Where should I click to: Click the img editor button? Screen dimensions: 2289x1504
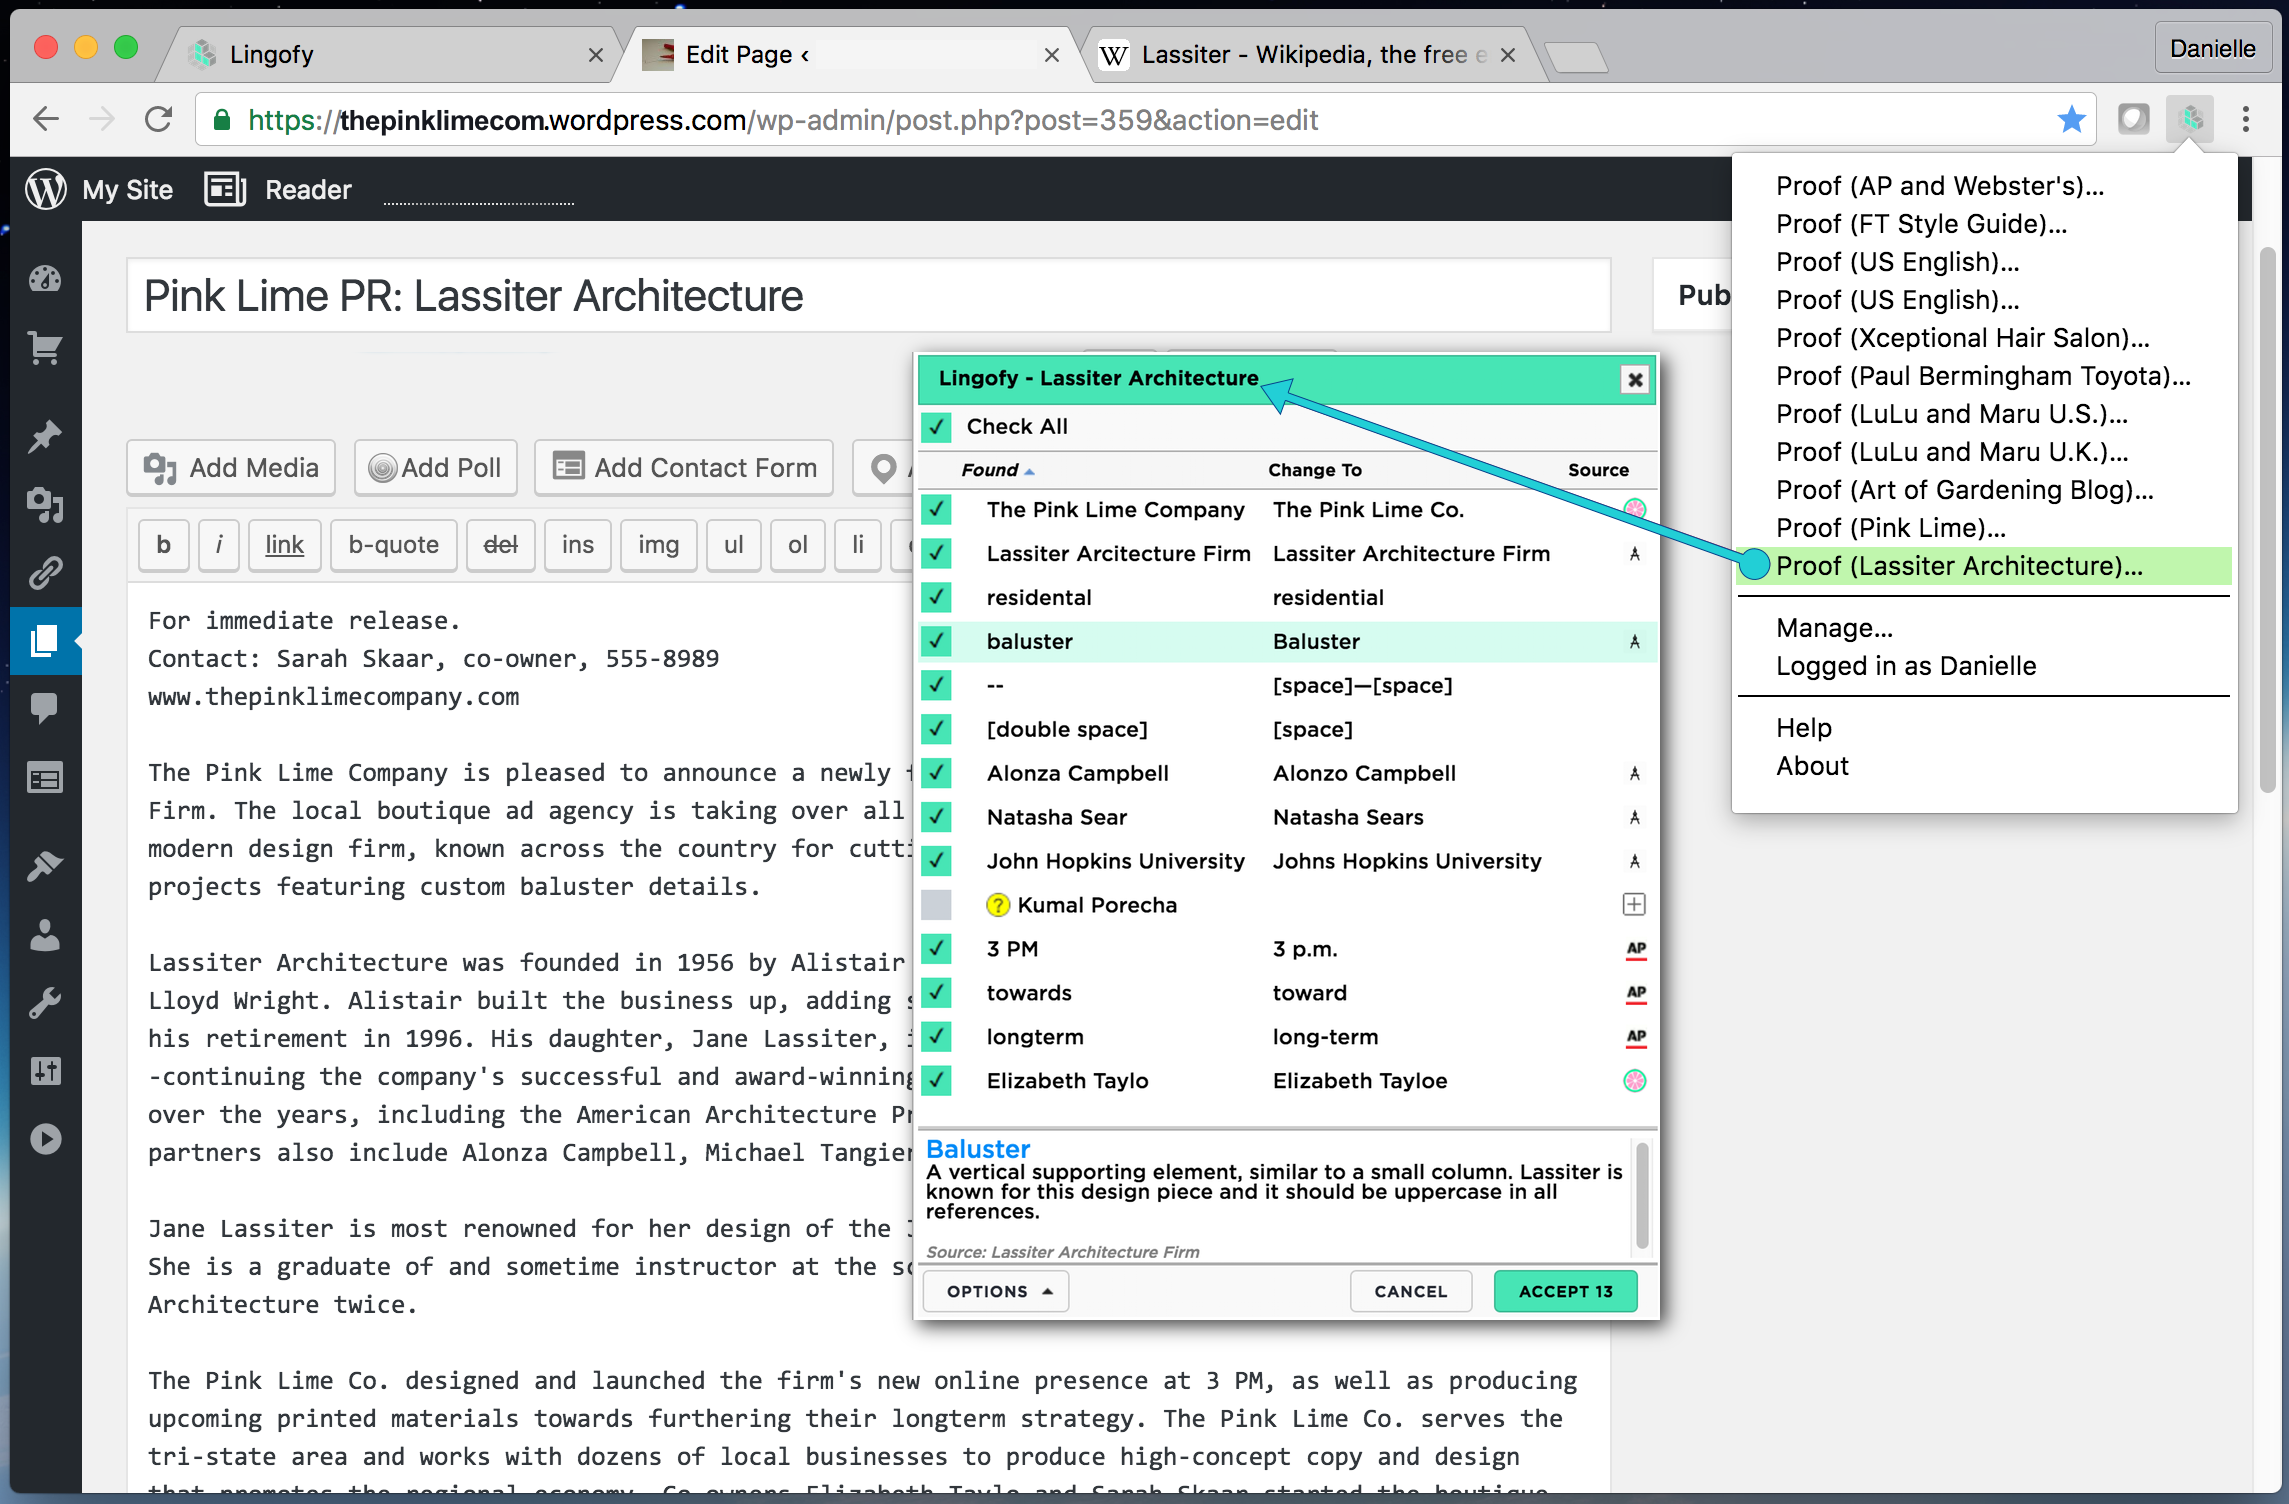coord(658,545)
